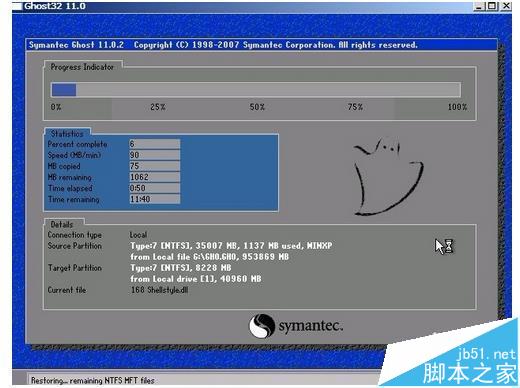Click the symantec wordmark text
Screen dimensions: 520x388
click(x=311, y=326)
